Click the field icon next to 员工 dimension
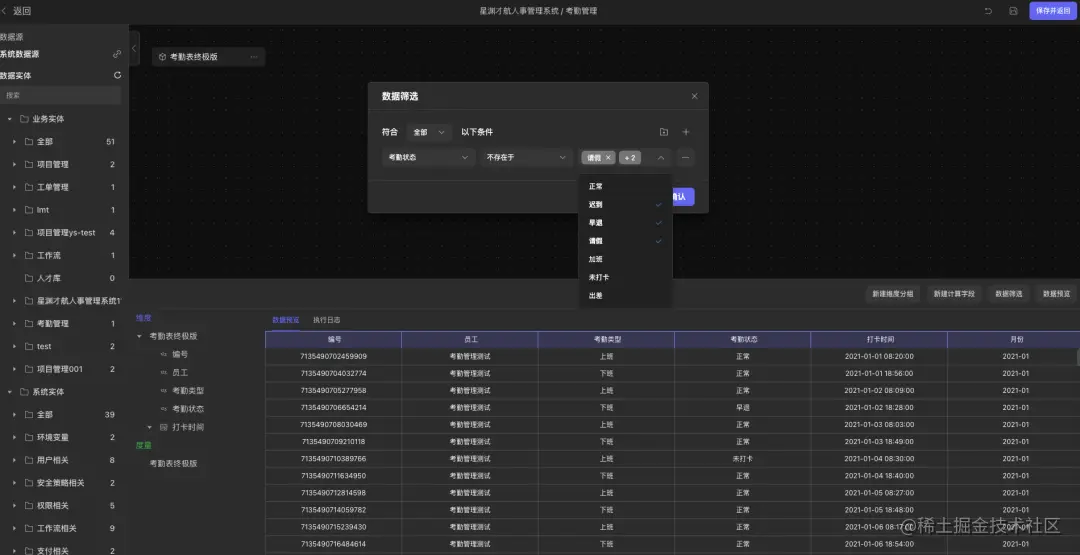The width and height of the screenshot is (1080, 555). [x=163, y=373]
